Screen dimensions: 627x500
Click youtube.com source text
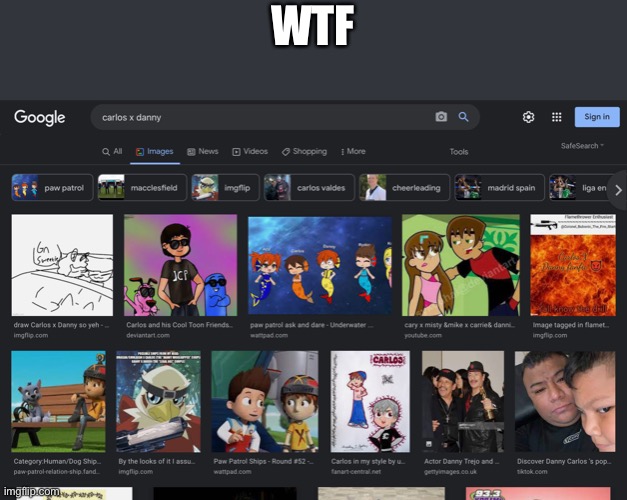coord(423,335)
